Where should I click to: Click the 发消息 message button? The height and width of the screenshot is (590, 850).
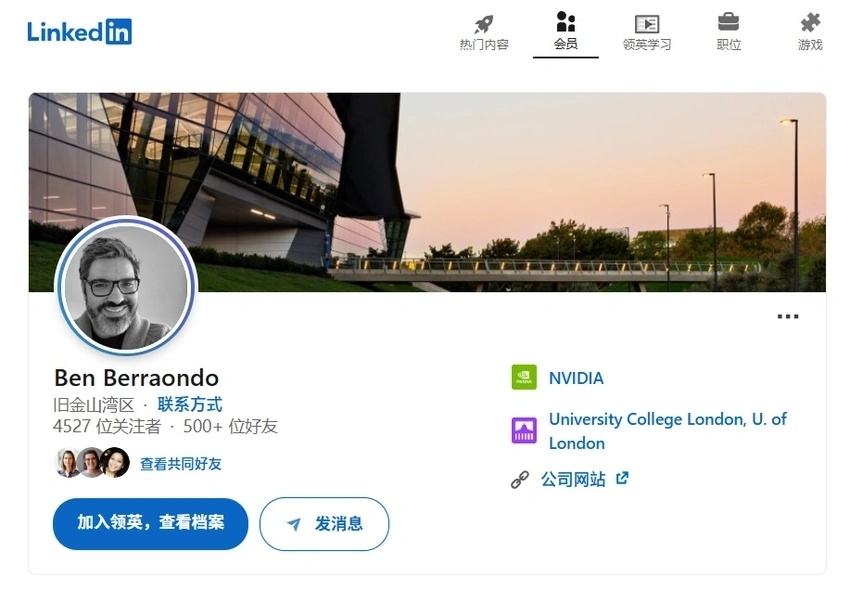(x=324, y=524)
